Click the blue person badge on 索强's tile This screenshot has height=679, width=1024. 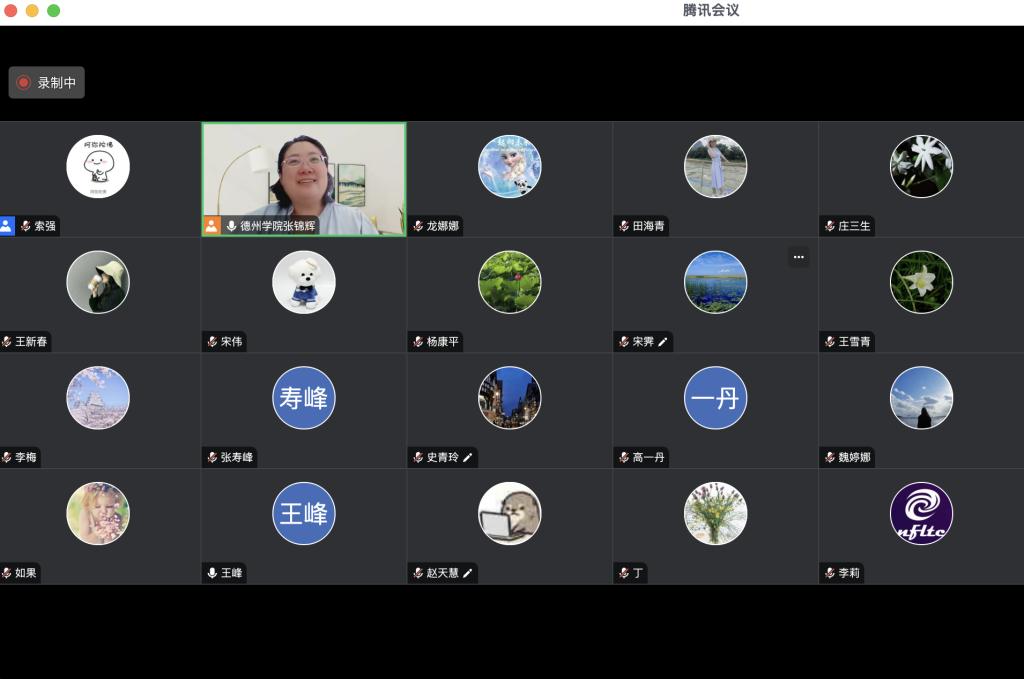click(7, 226)
